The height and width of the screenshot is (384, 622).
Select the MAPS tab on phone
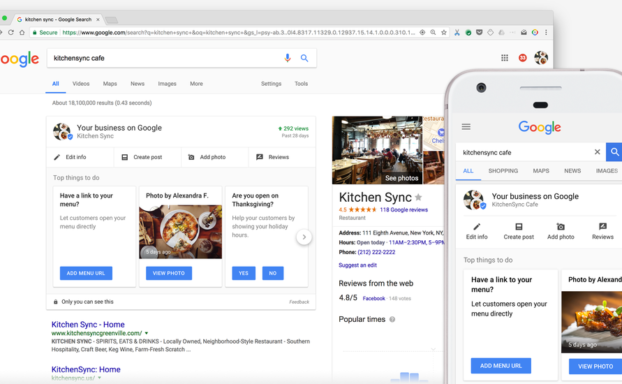click(x=541, y=171)
